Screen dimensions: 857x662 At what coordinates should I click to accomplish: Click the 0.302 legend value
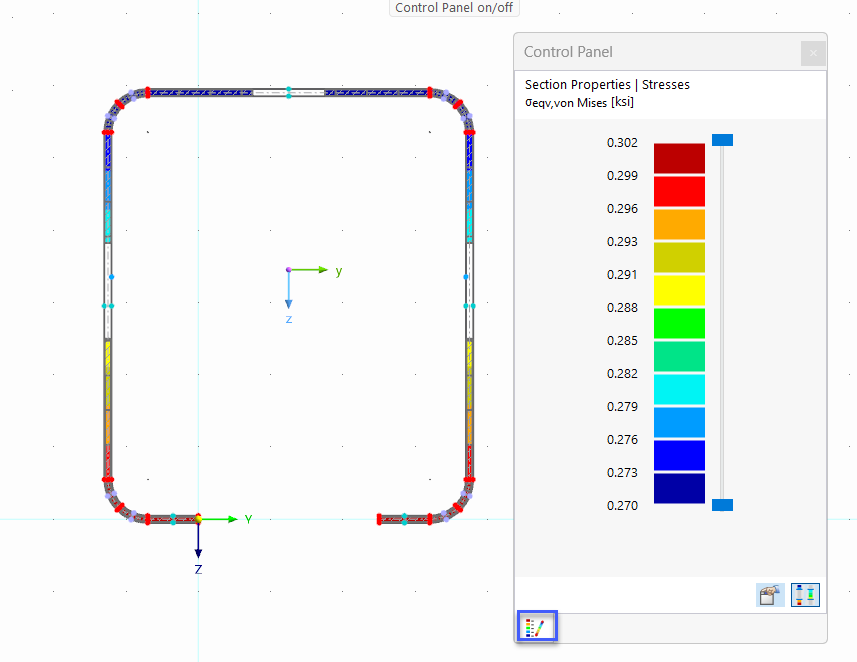(622, 143)
